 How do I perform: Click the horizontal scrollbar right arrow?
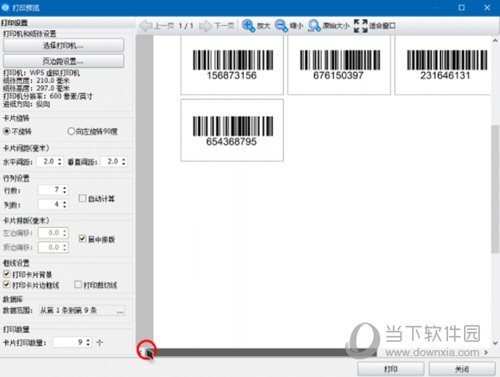tap(487, 352)
